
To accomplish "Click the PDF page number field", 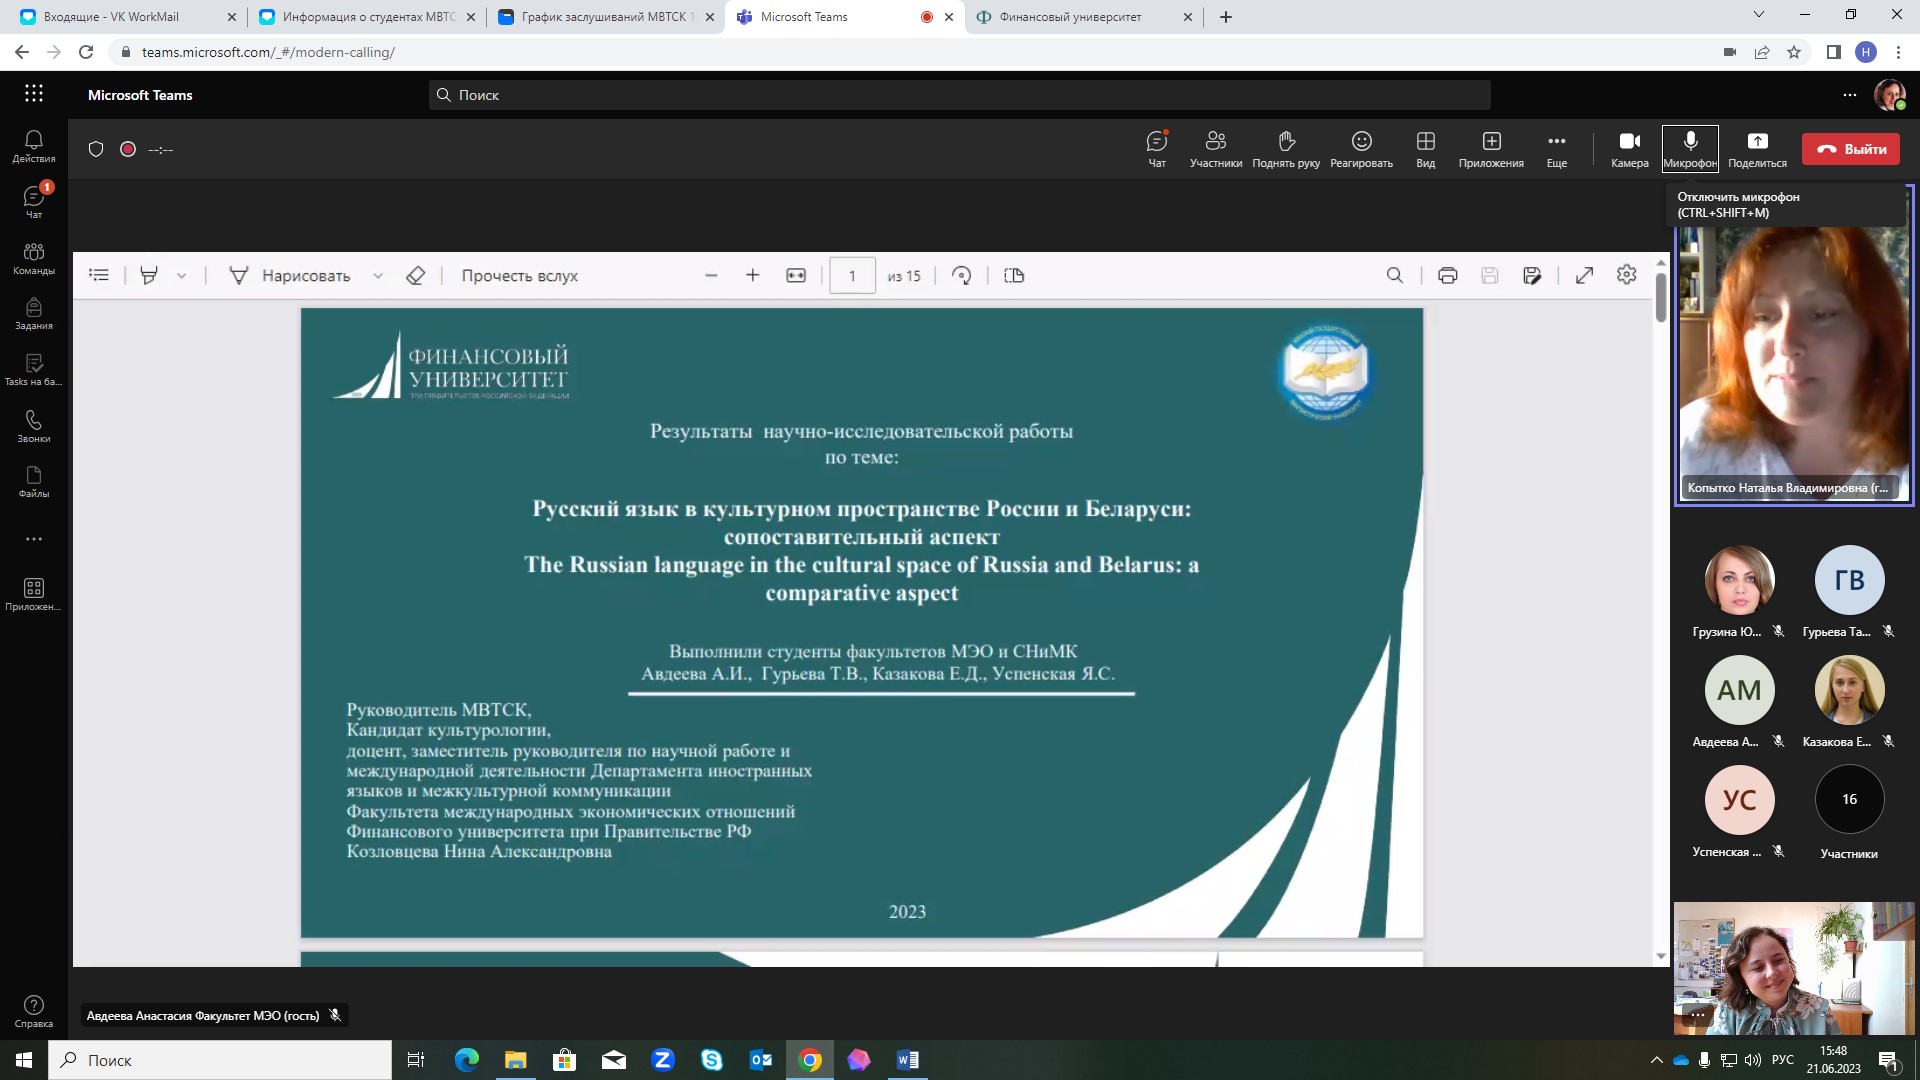I will click(x=852, y=276).
